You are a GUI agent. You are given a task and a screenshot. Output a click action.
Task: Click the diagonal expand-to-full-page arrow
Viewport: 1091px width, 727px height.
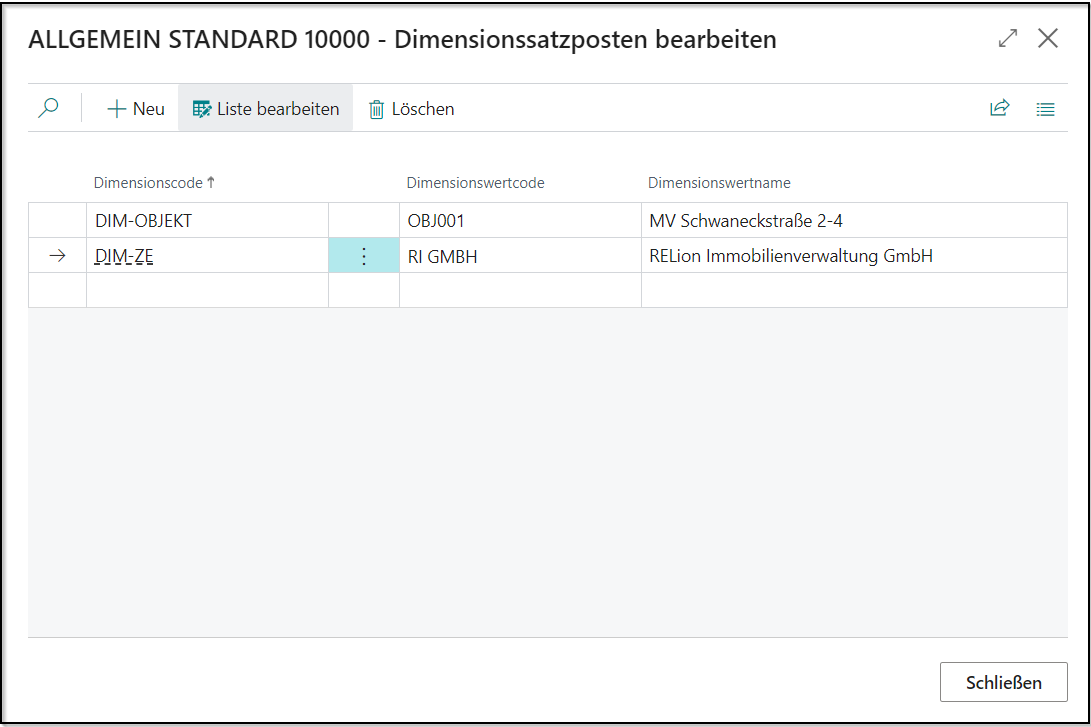1007,37
